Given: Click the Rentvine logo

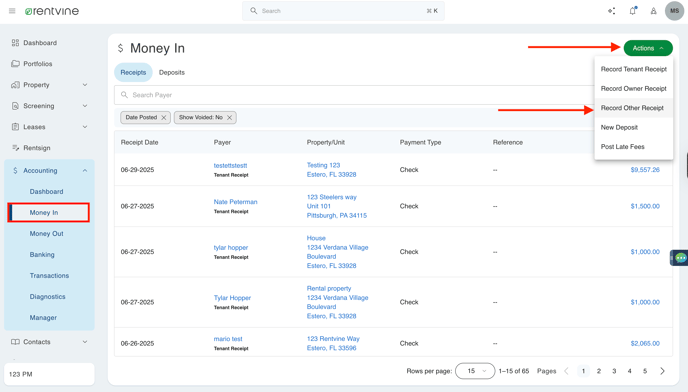Looking at the screenshot, I should [52, 11].
